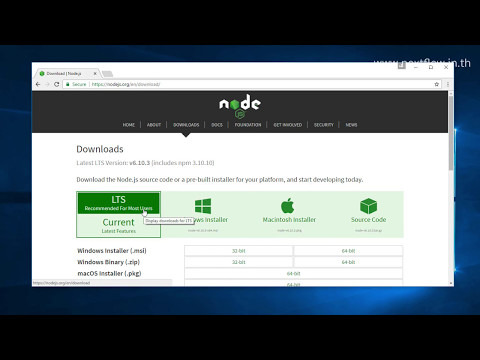The height and width of the screenshot is (360, 480).
Task: Open the DOCS nav item
Action: 217,125
